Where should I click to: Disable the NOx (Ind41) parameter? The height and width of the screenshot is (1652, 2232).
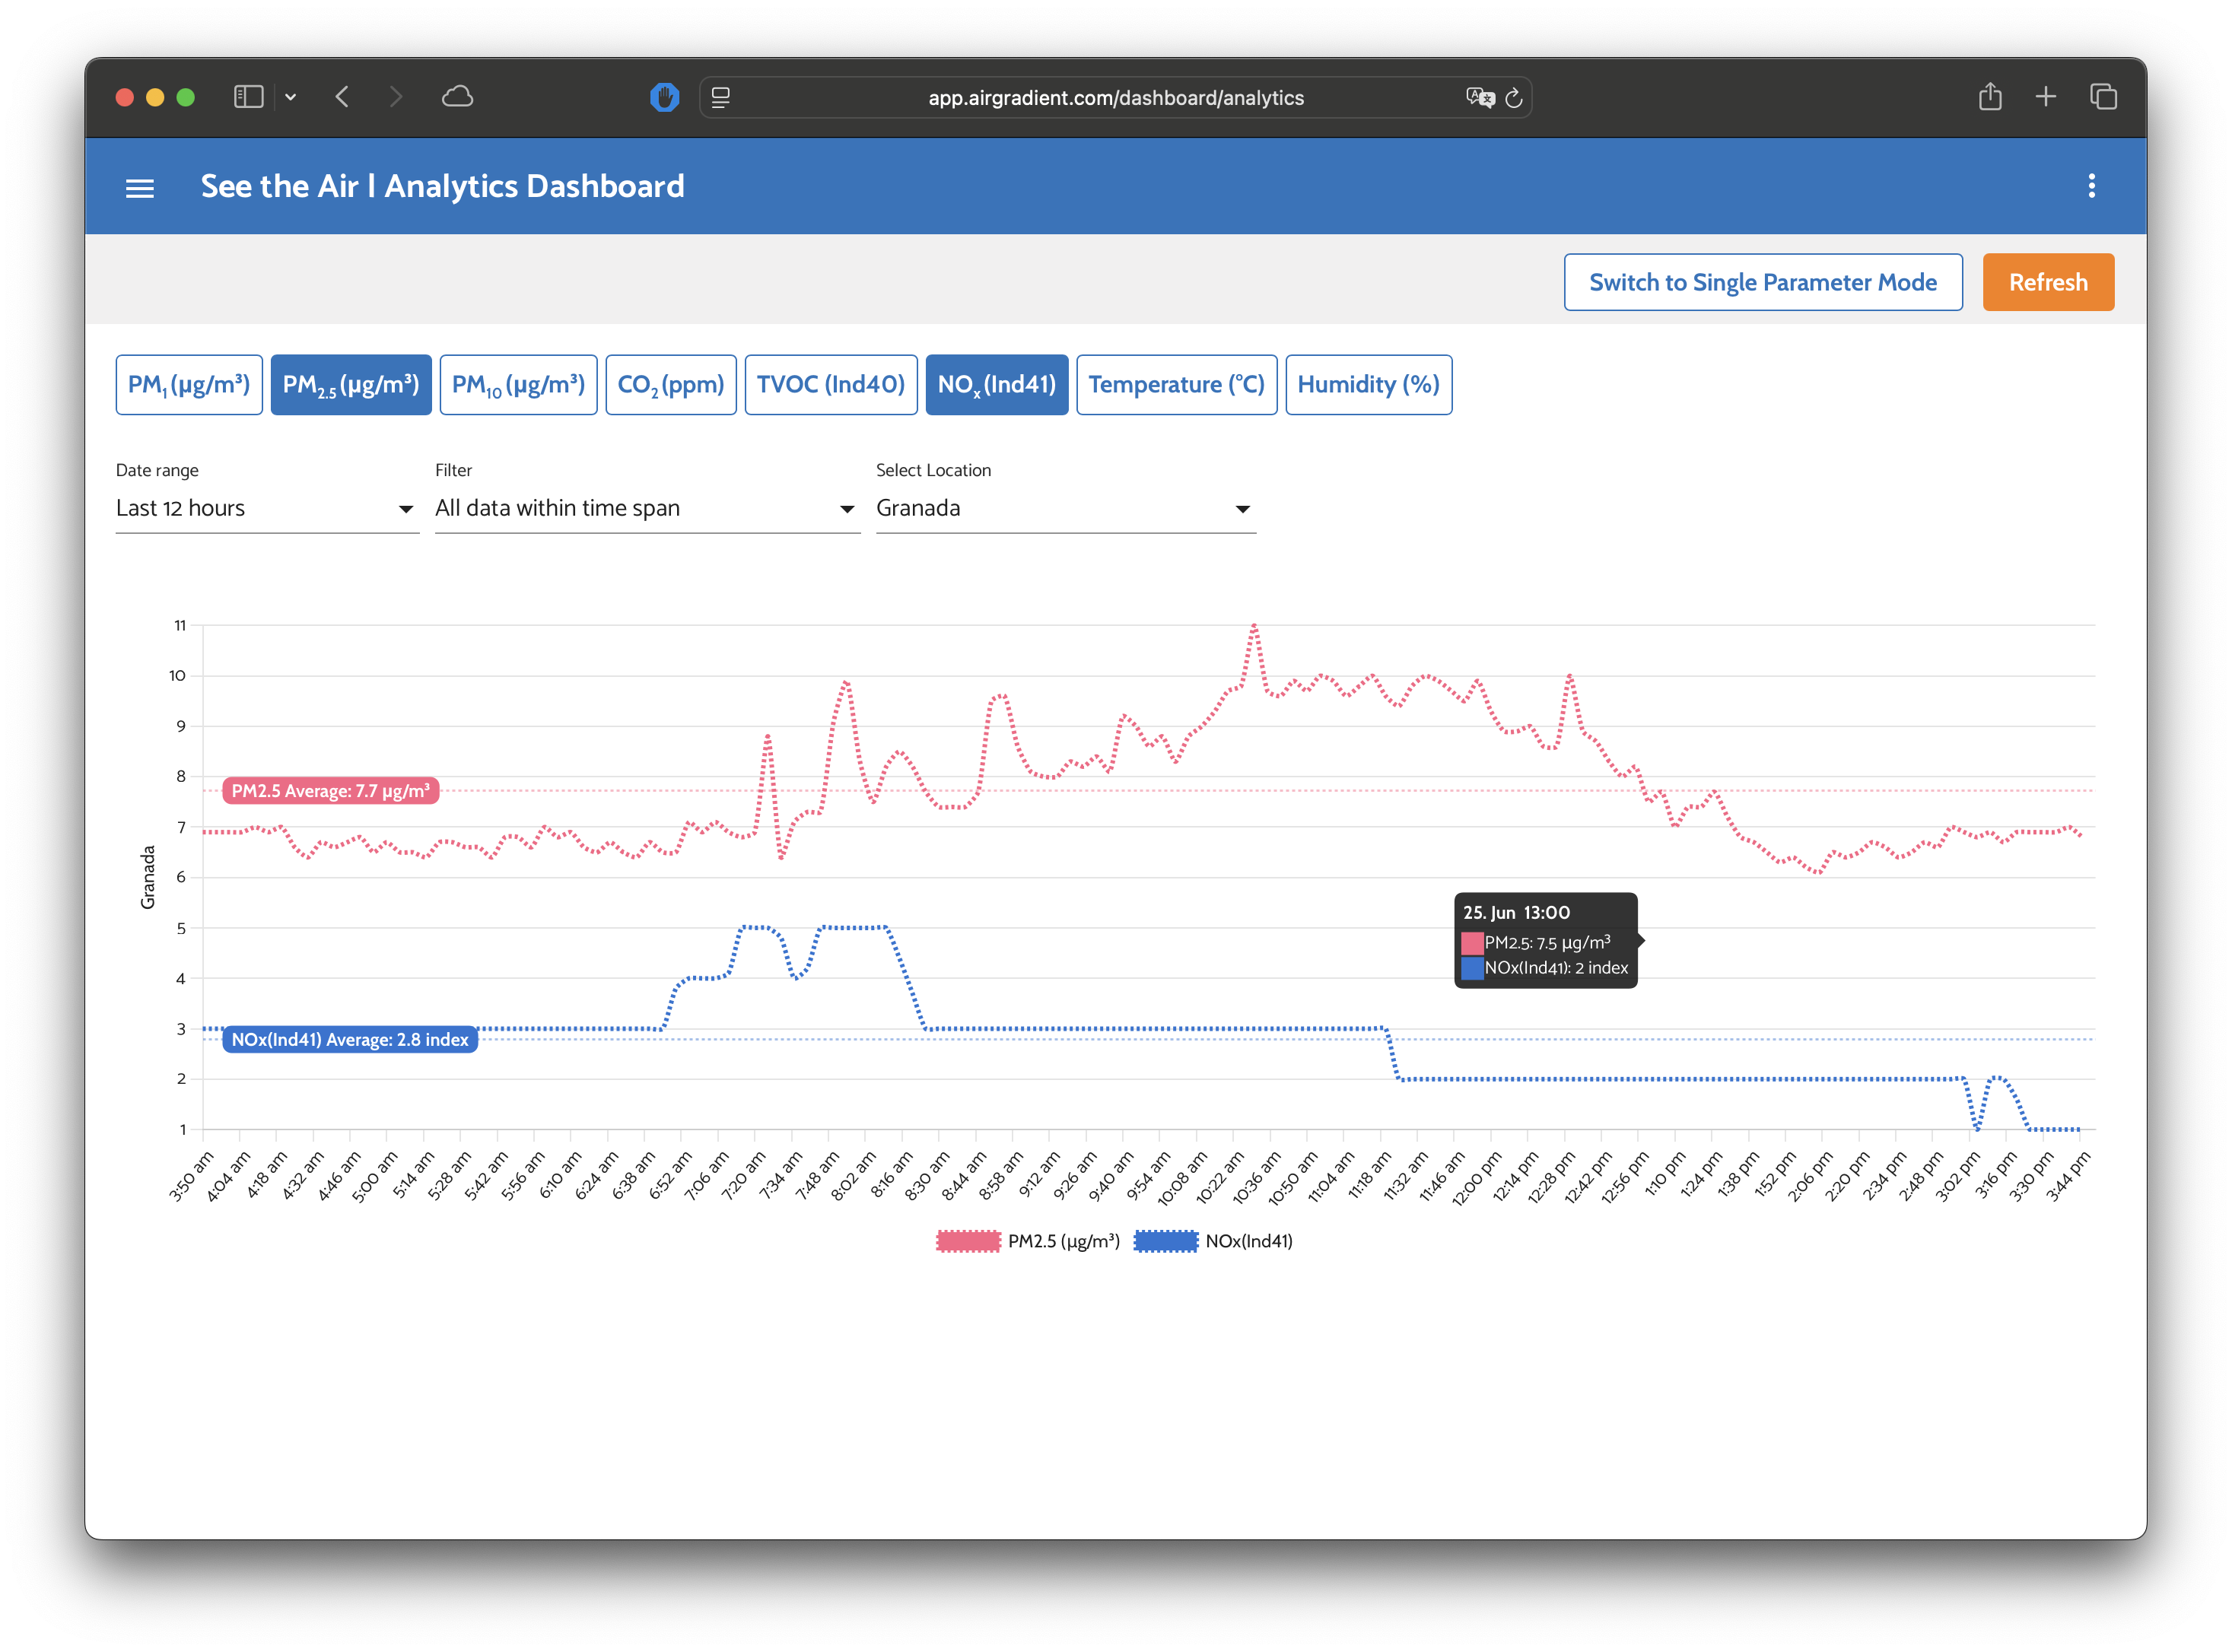[x=996, y=385]
